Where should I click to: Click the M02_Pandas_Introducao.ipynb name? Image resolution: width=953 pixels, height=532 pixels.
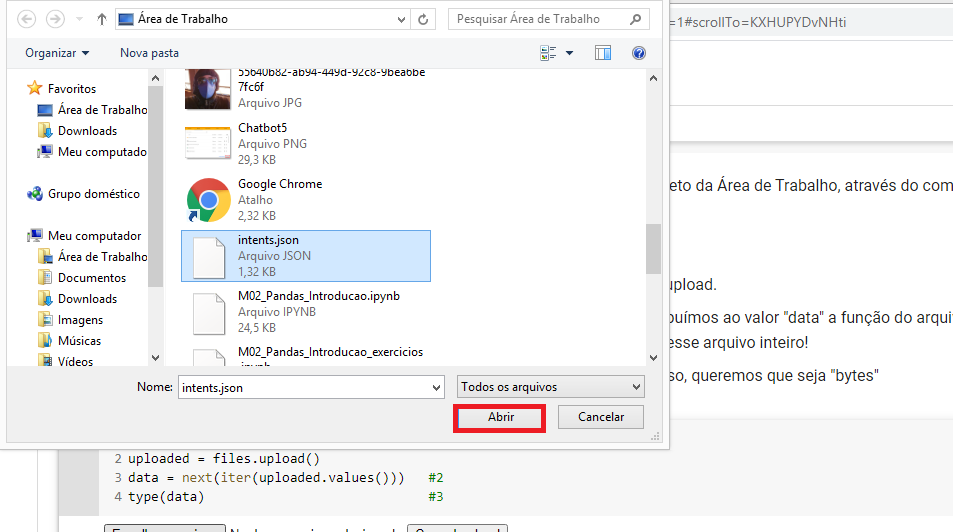(319, 296)
